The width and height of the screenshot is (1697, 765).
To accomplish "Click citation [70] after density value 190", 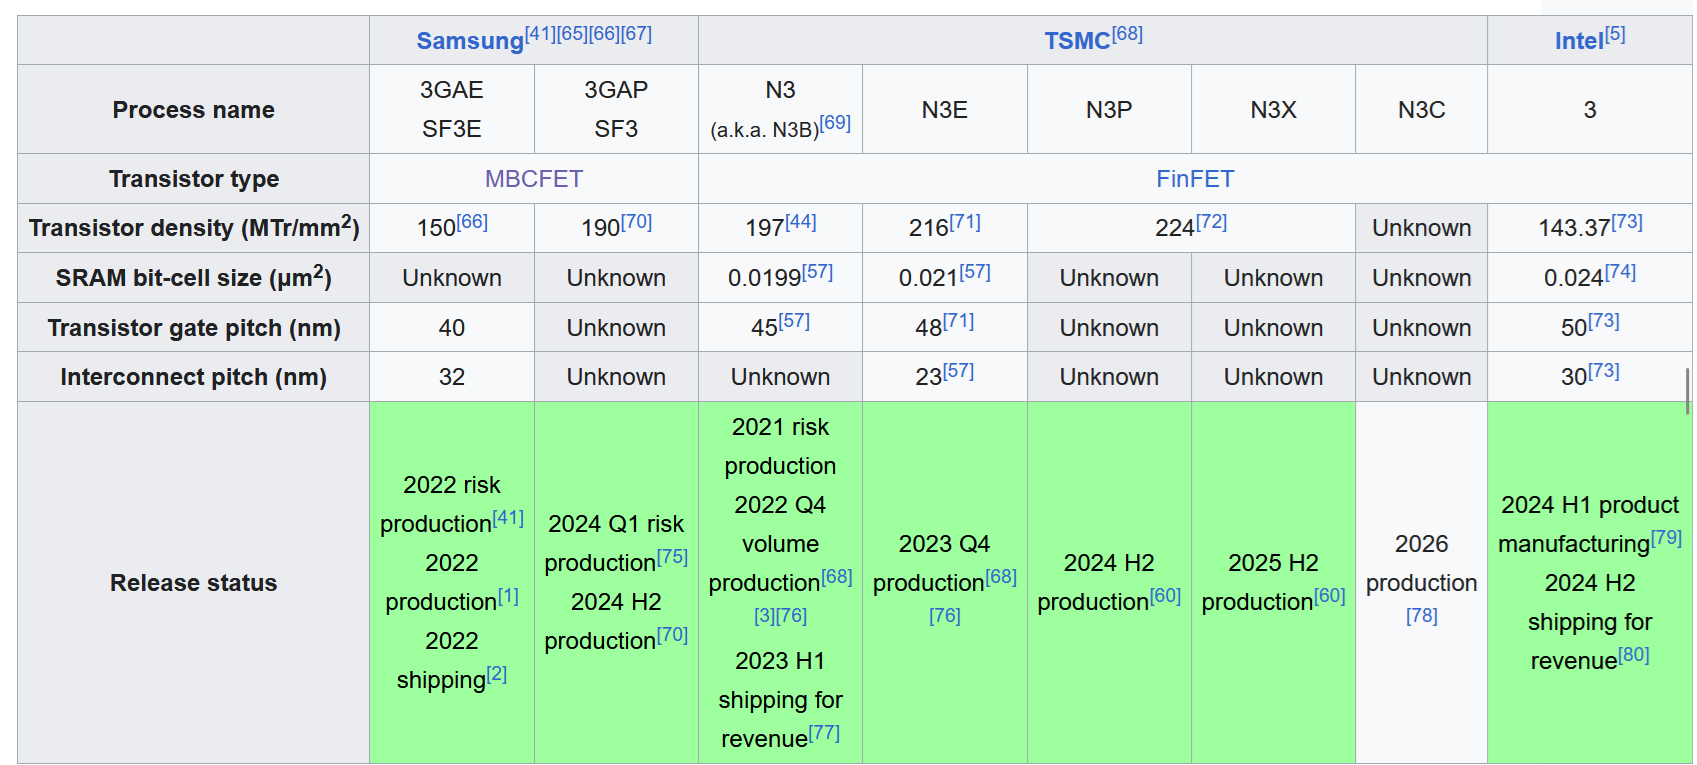I will pyautogui.click(x=636, y=221).
